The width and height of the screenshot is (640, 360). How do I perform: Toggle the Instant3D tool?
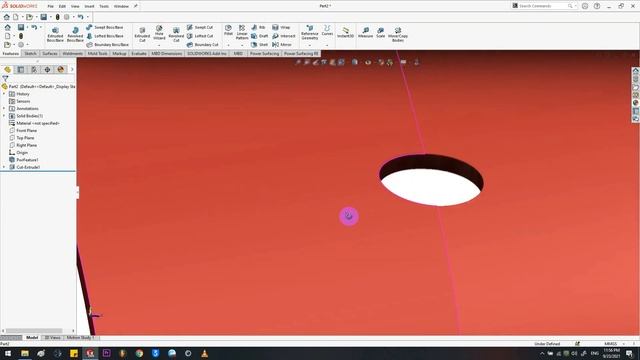(345, 33)
